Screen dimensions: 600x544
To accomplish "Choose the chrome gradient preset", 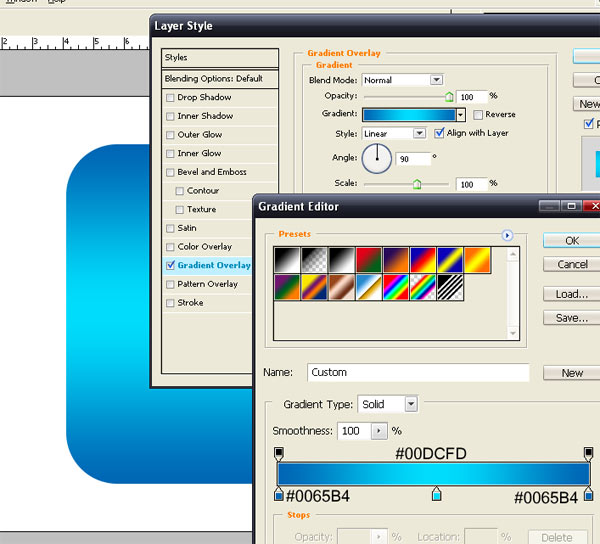I will [368, 287].
